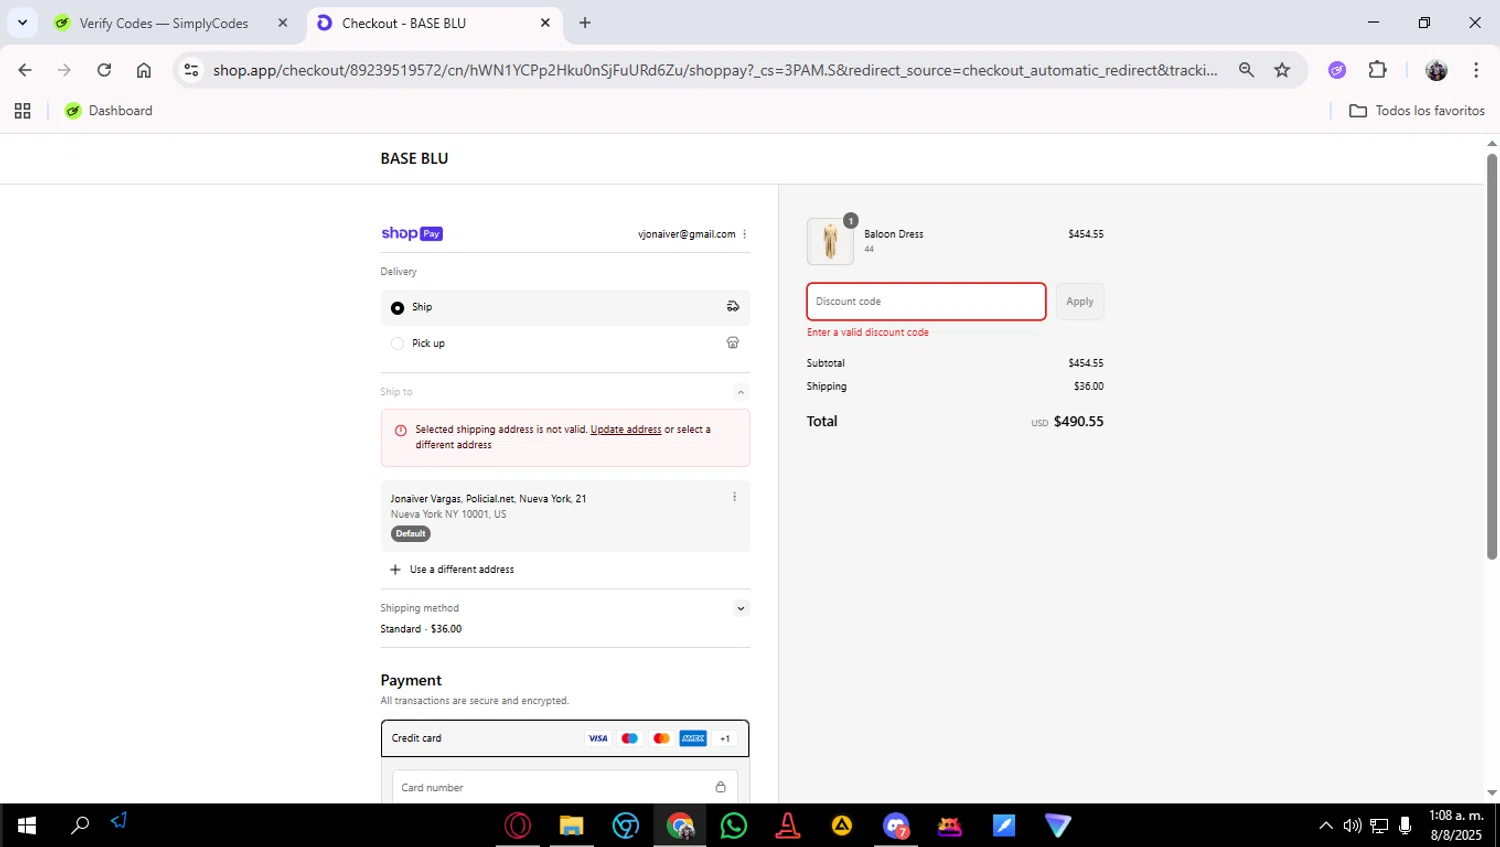This screenshot has height=847, width=1500.
Task: Open the apps grid in bookmarks bar
Action: [22, 111]
